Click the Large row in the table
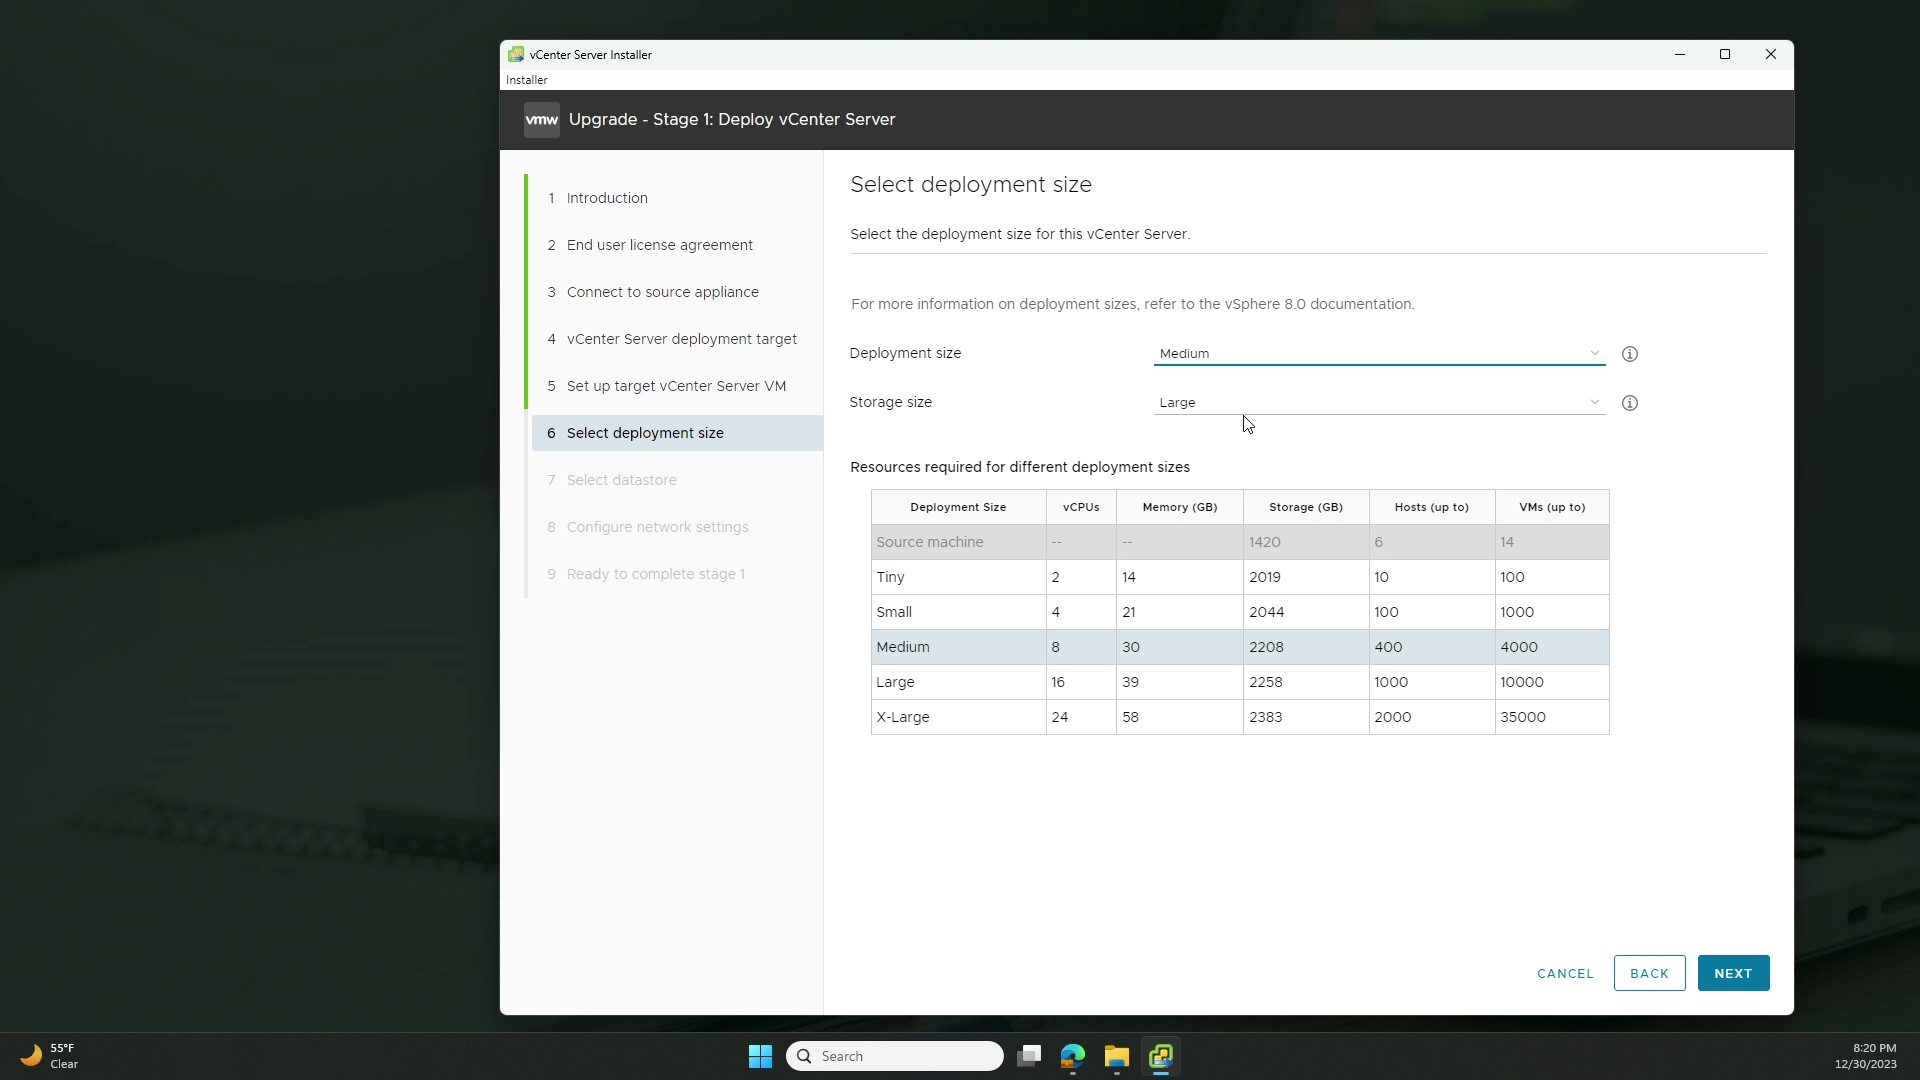Image resolution: width=1920 pixels, height=1080 pixels. point(1240,682)
